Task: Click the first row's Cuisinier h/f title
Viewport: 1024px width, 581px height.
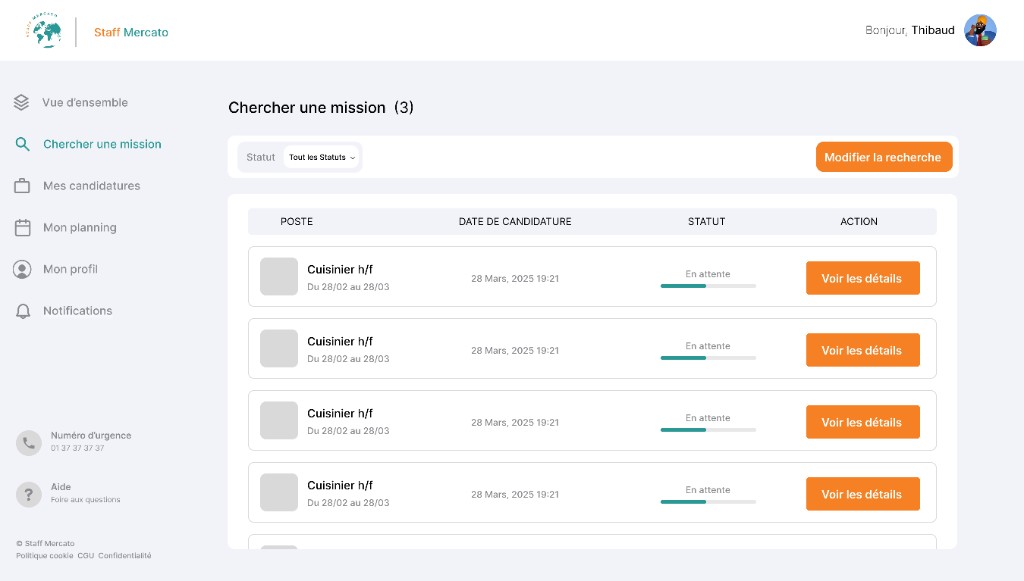Action: 340,270
